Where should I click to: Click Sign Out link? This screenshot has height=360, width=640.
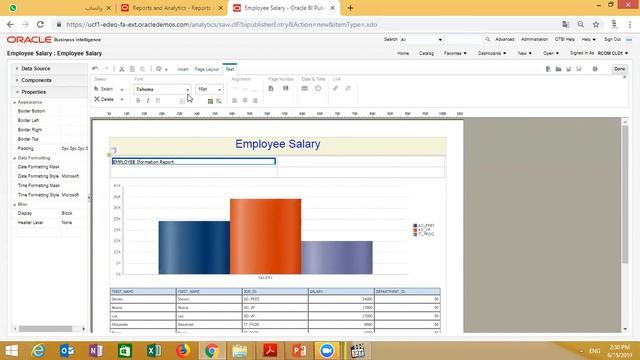[612, 40]
